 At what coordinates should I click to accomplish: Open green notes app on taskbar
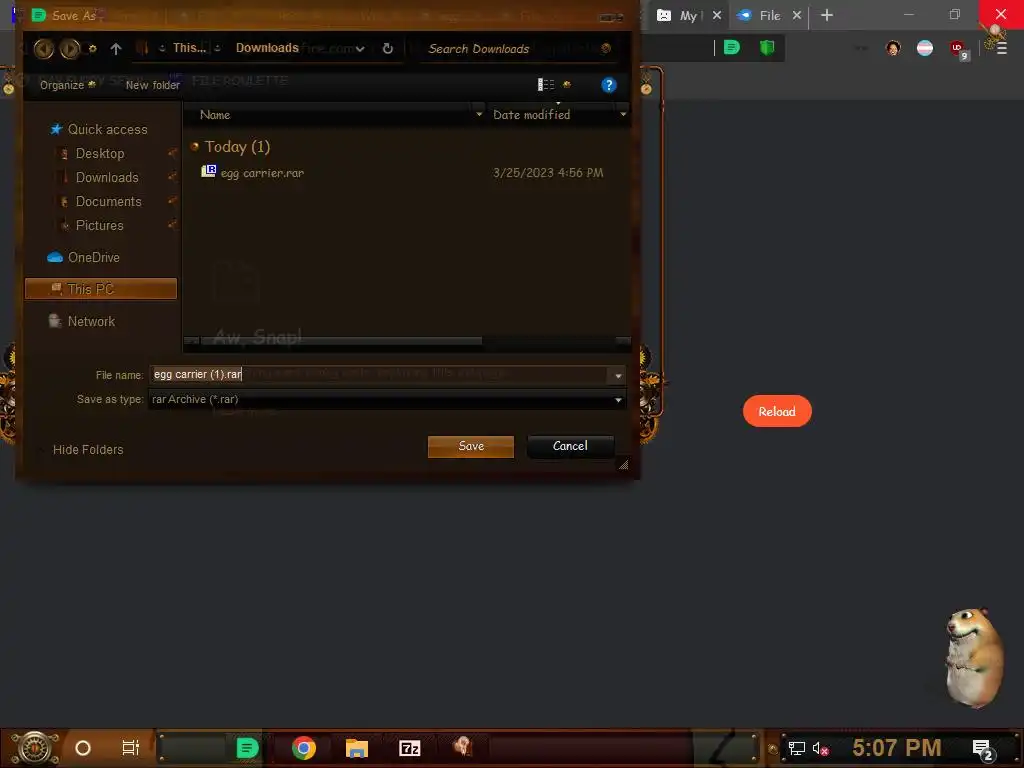point(247,748)
